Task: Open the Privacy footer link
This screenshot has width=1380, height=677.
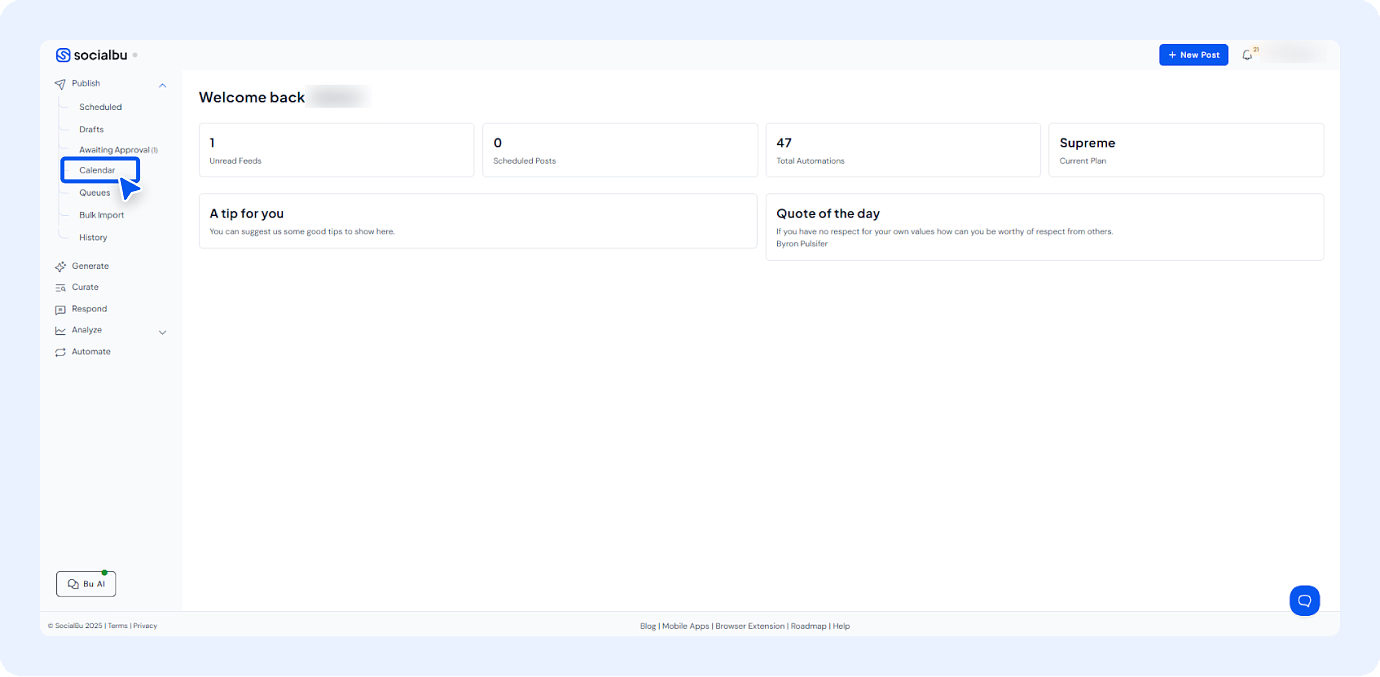Action: [145, 626]
